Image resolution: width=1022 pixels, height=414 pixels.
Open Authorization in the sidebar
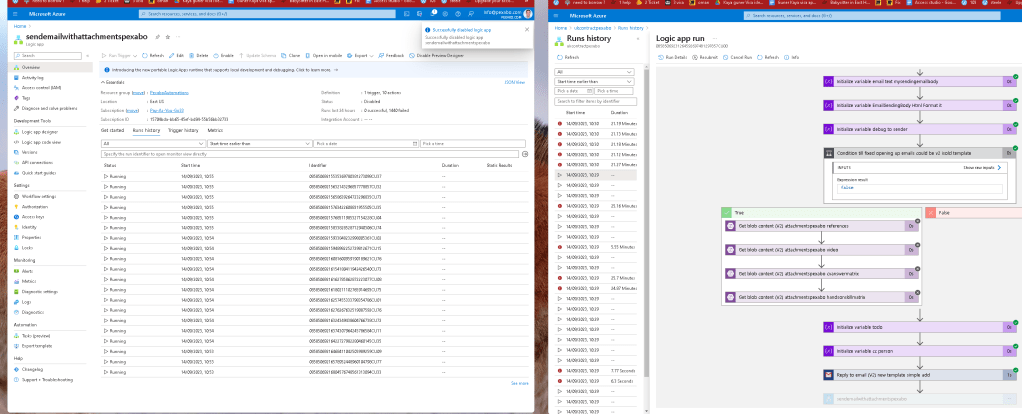point(35,207)
